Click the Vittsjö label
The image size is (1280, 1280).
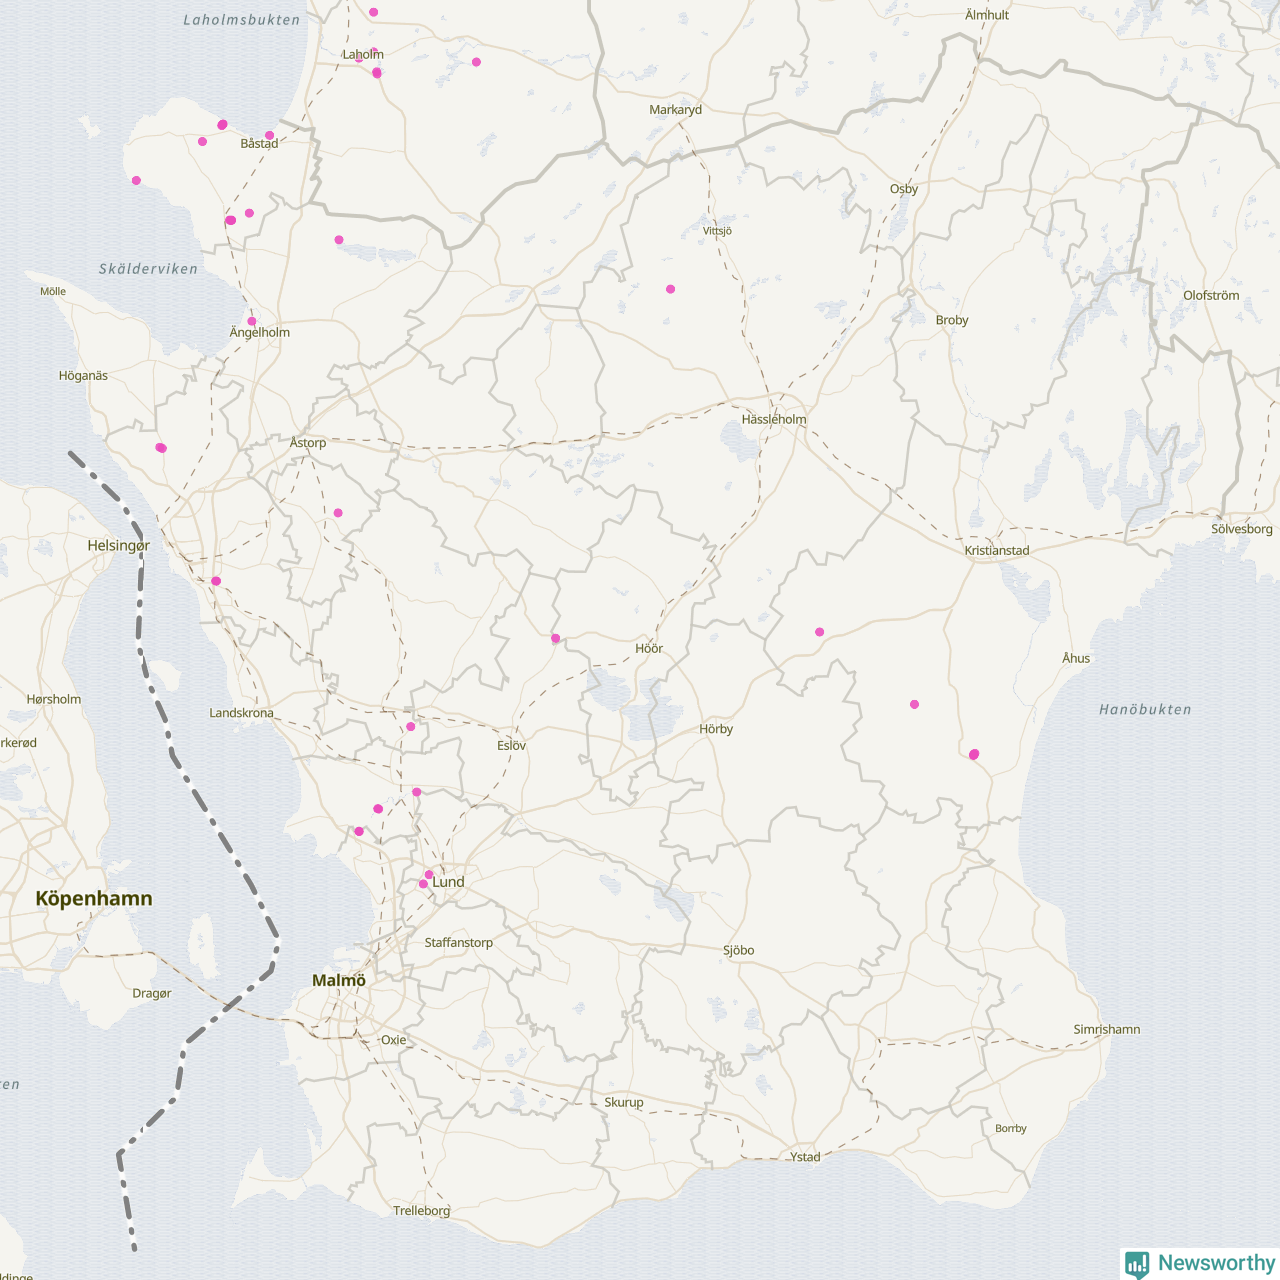coord(717,231)
